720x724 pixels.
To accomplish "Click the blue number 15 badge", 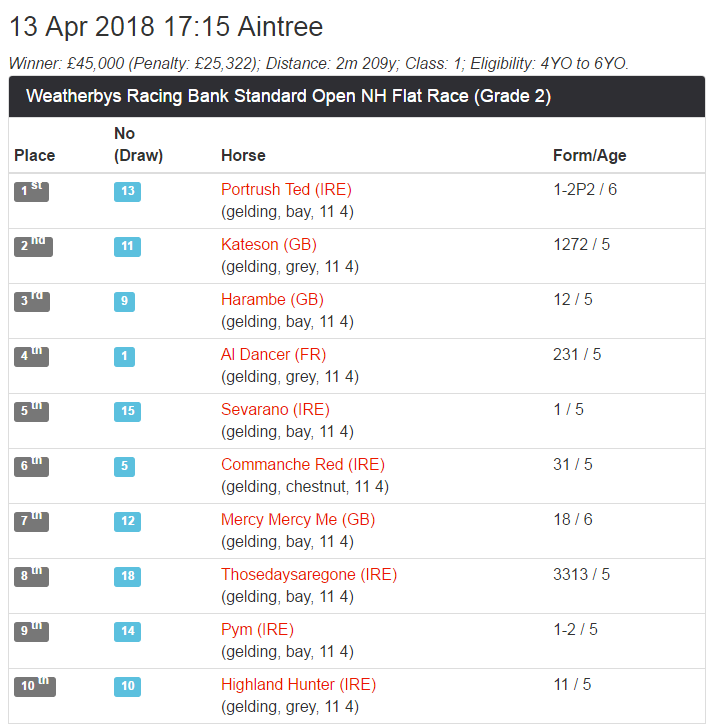I will (x=127, y=411).
